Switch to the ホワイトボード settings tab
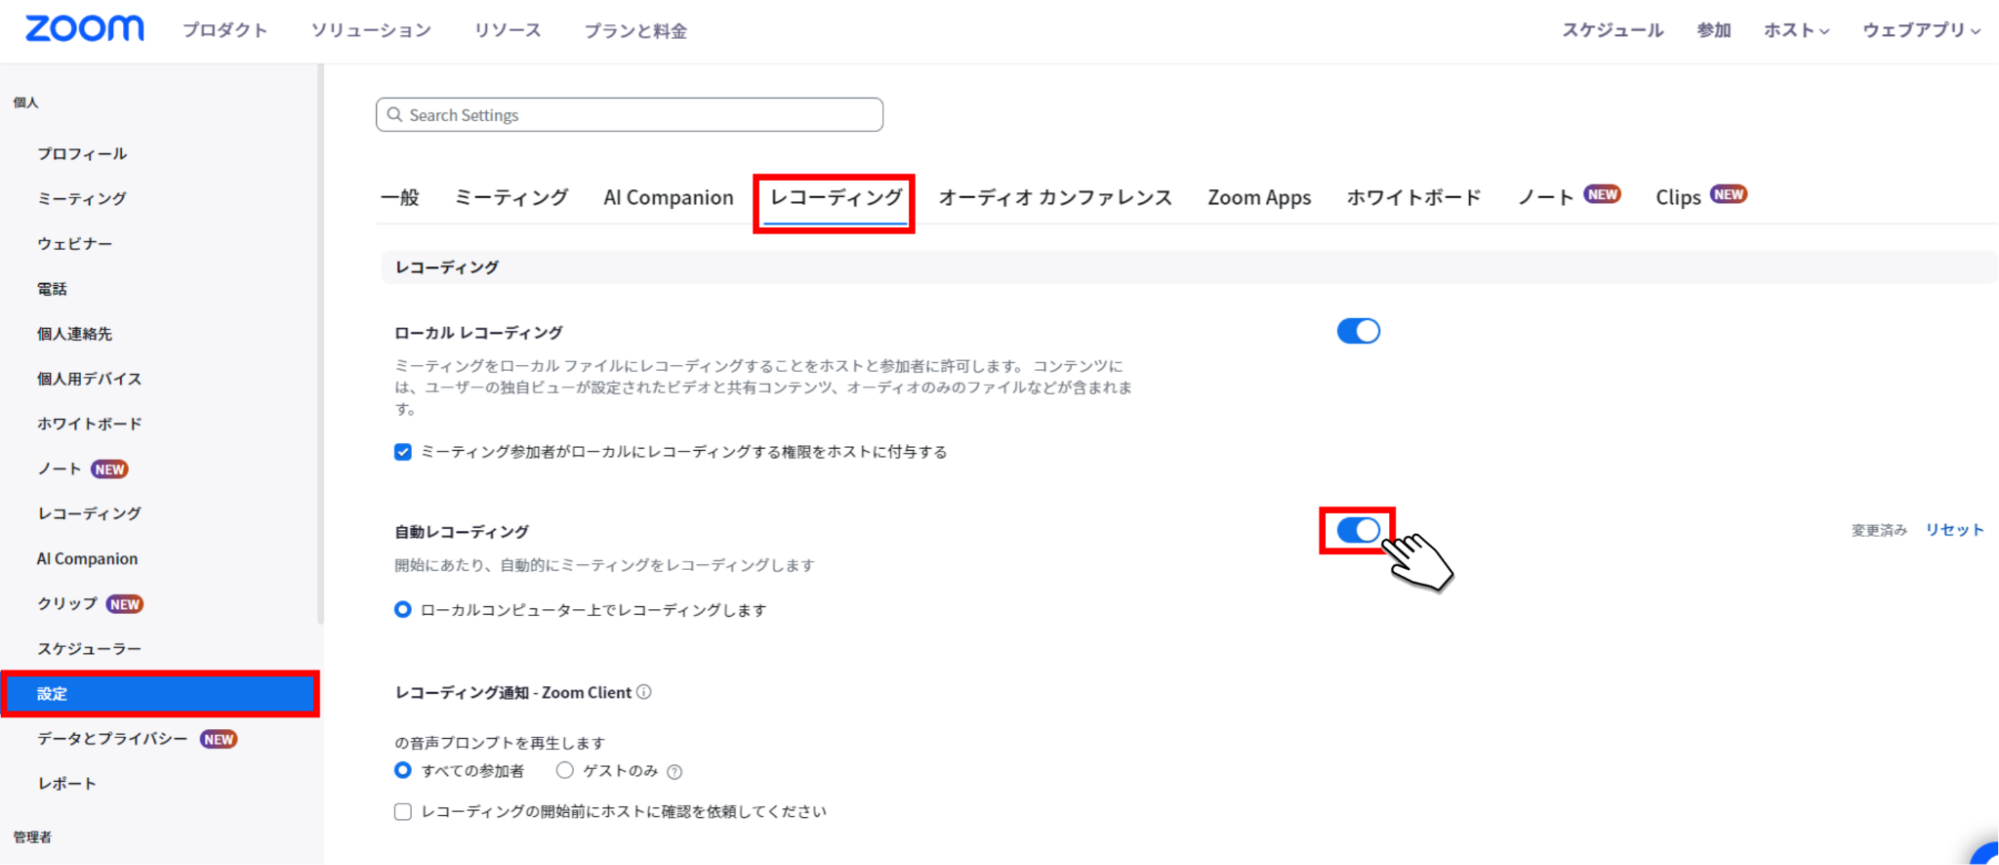The width and height of the screenshot is (1999, 865). click(x=1414, y=197)
